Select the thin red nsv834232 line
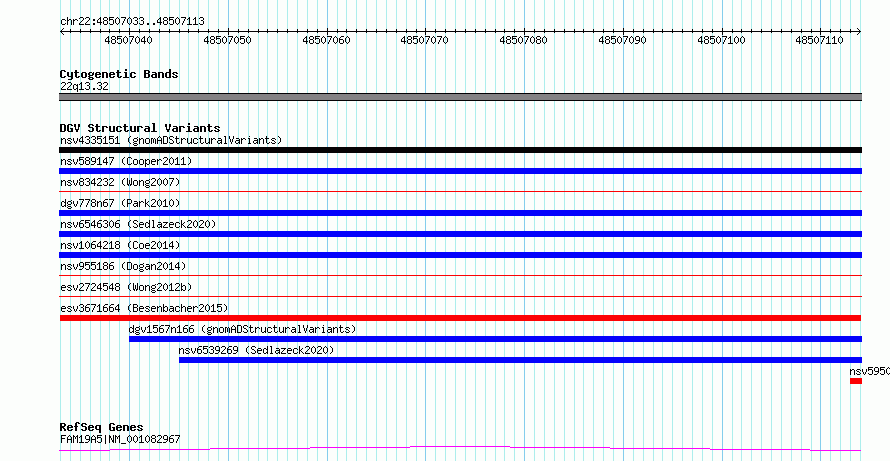The width and height of the screenshot is (890, 461). 460,192
